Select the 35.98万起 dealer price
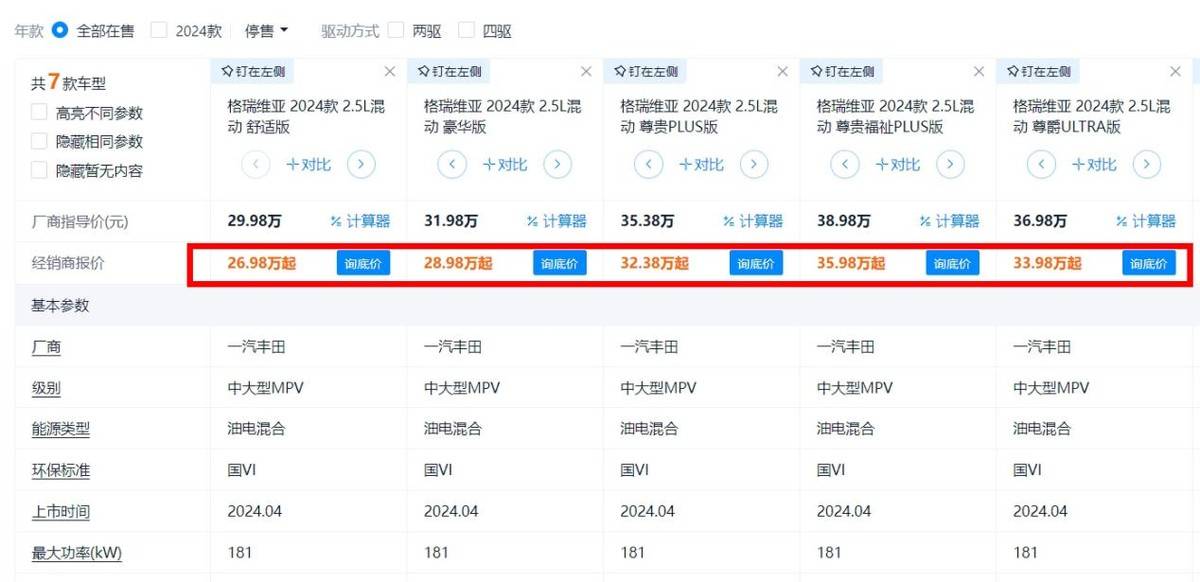Screen dimensions: 1200x582 tap(851, 263)
